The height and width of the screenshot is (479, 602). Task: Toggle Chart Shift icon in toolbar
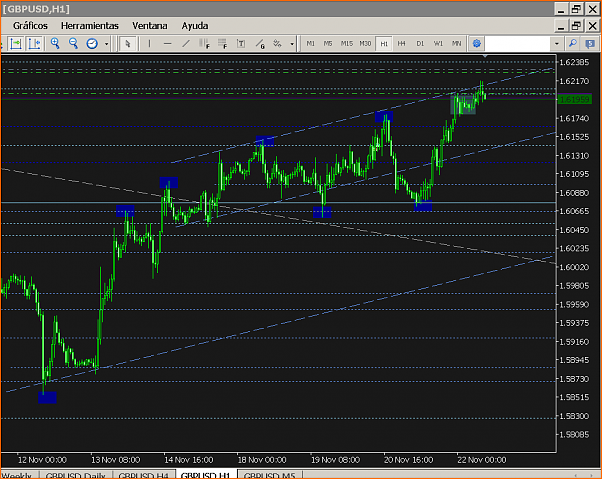tap(34, 44)
